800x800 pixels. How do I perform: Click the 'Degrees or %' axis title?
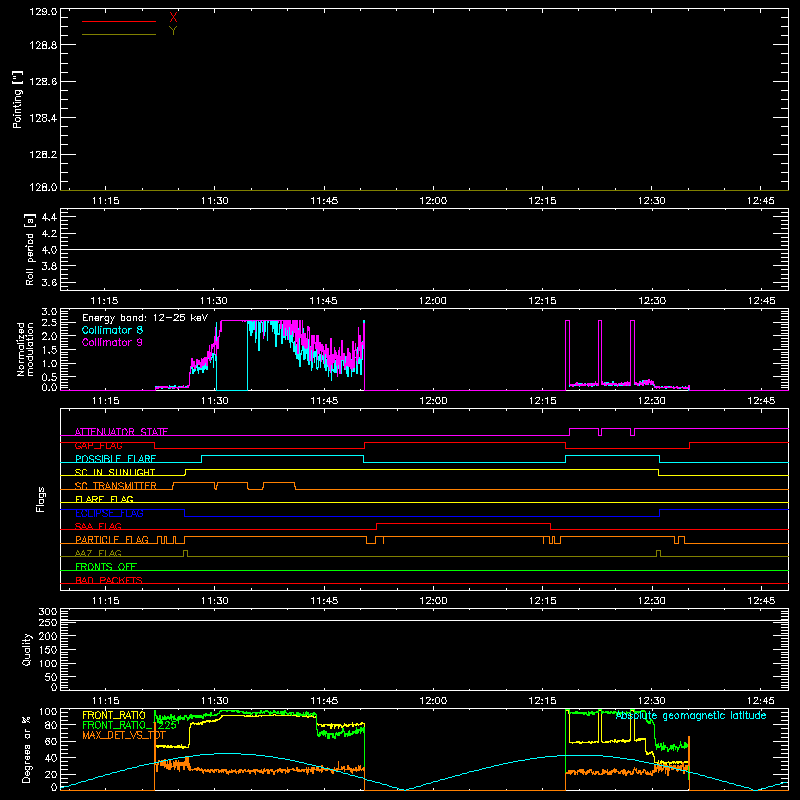tap(27, 749)
